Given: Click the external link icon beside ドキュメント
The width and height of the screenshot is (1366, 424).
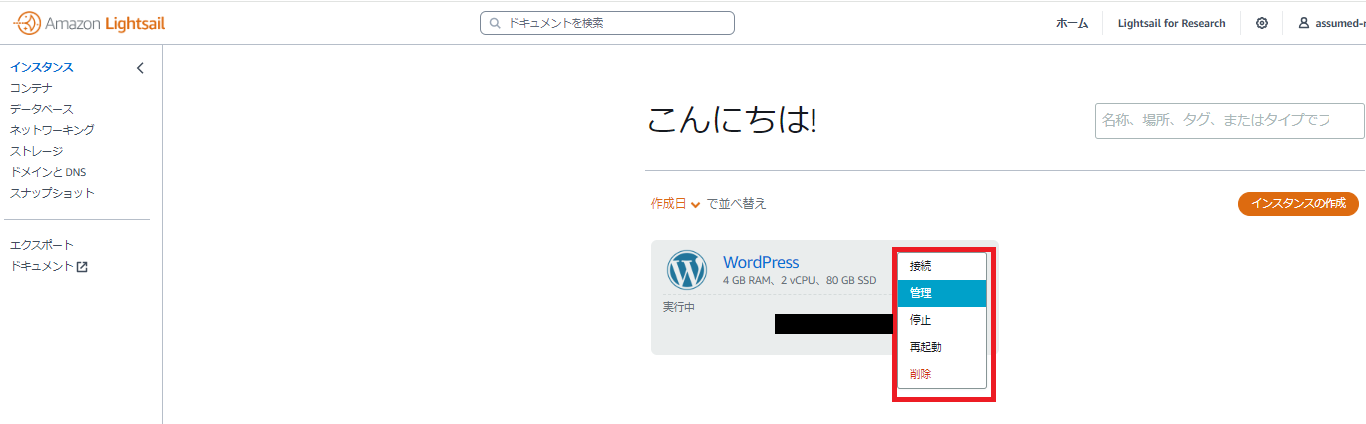Looking at the screenshot, I should point(82,267).
